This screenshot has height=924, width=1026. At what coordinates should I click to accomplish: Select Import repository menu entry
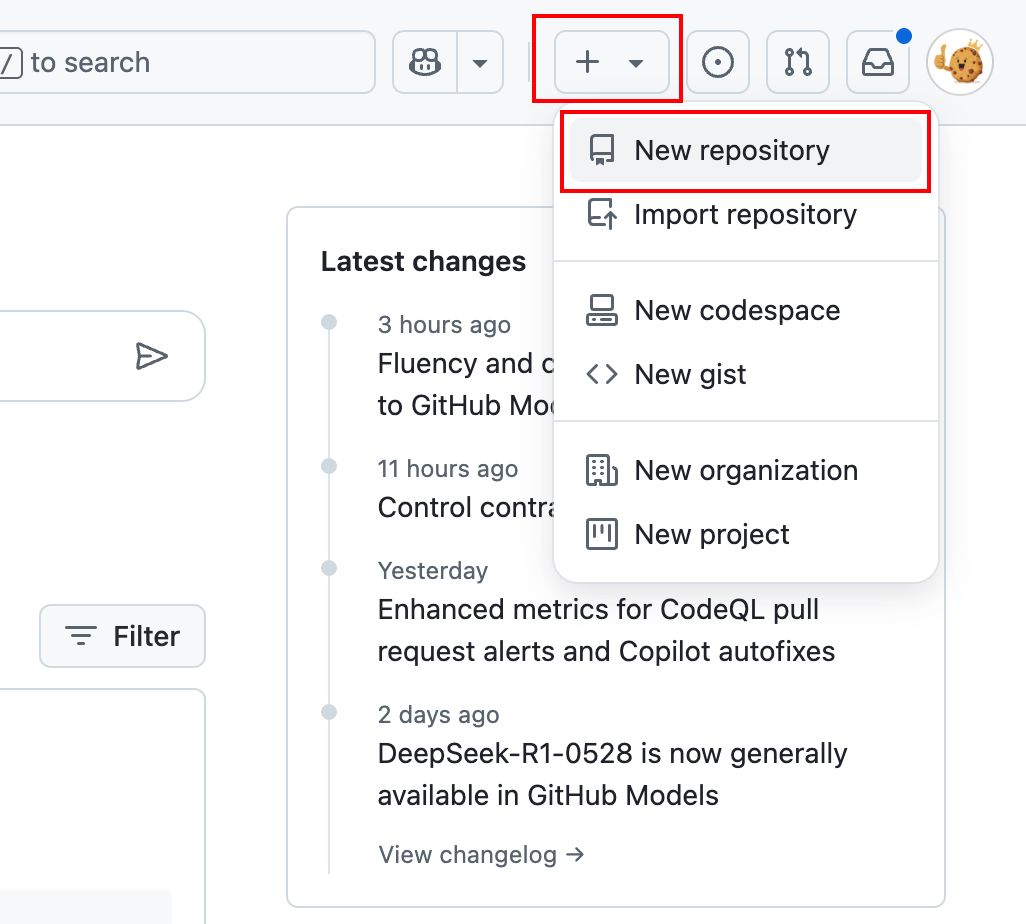tap(745, 215)
